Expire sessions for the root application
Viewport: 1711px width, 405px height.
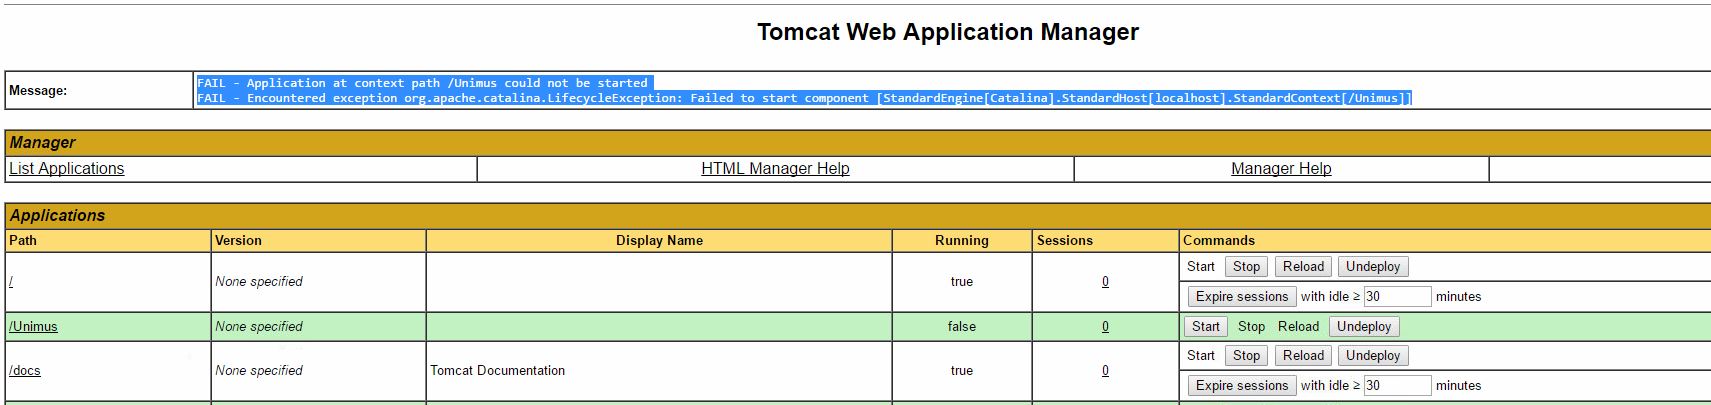1242,297
